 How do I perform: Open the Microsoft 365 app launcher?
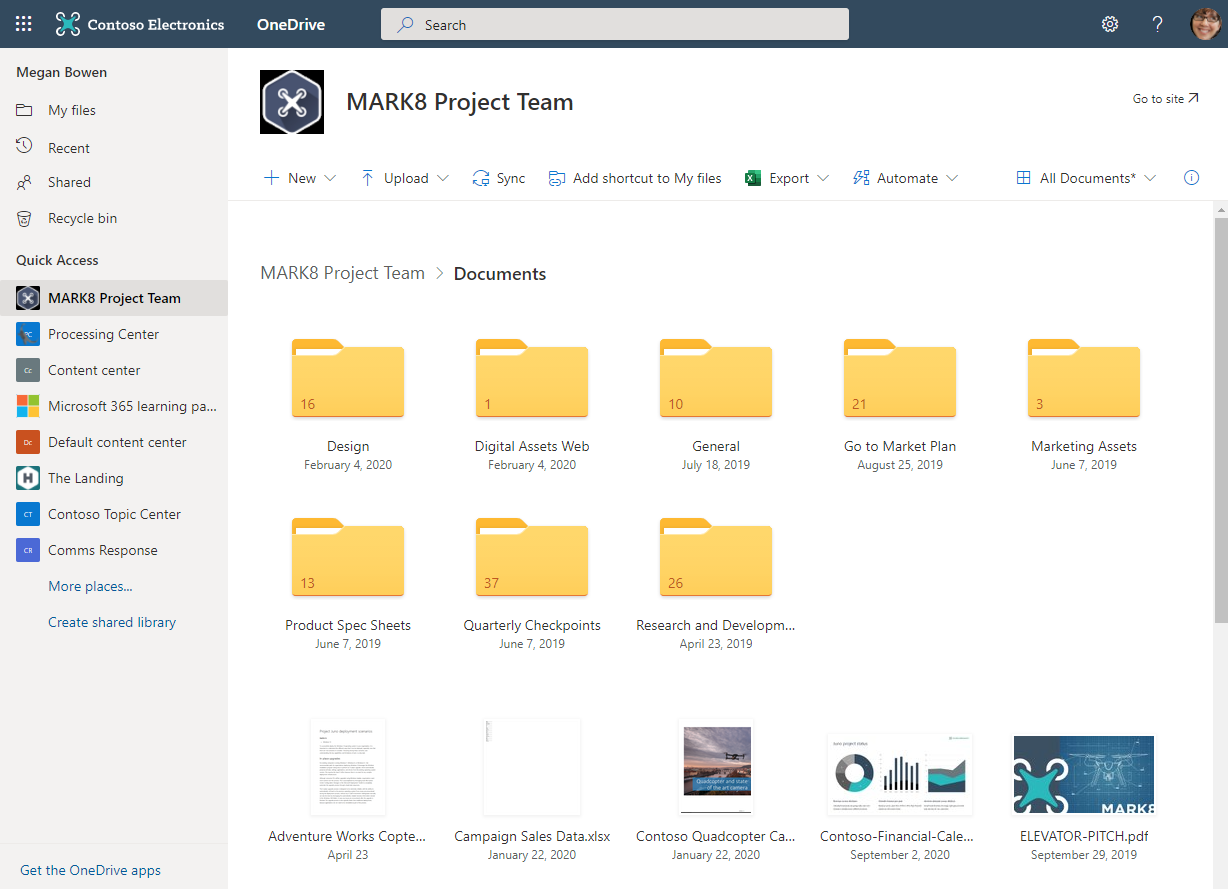[22, 23]
